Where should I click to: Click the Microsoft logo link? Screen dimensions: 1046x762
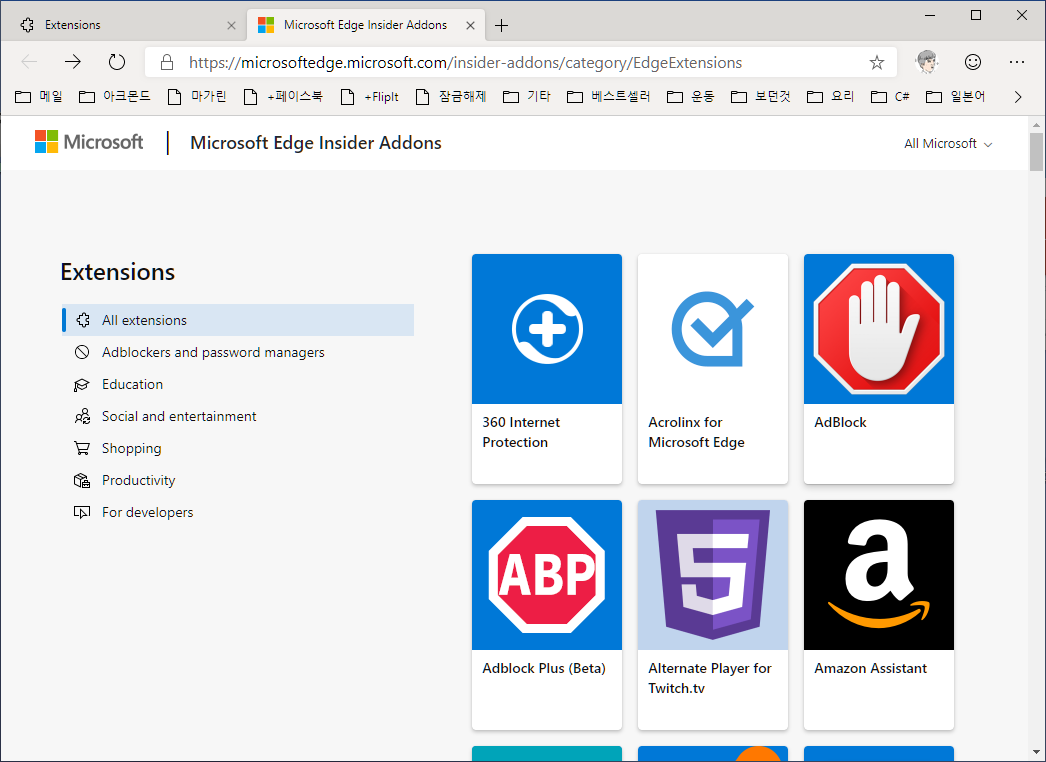point(89,142)
